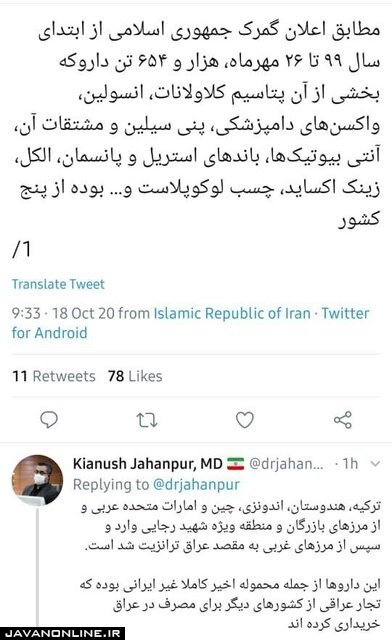The image size is (392, 640).
Task: Open the Islamic Republic of Iran location link
Action: click(x=232, y=313)
